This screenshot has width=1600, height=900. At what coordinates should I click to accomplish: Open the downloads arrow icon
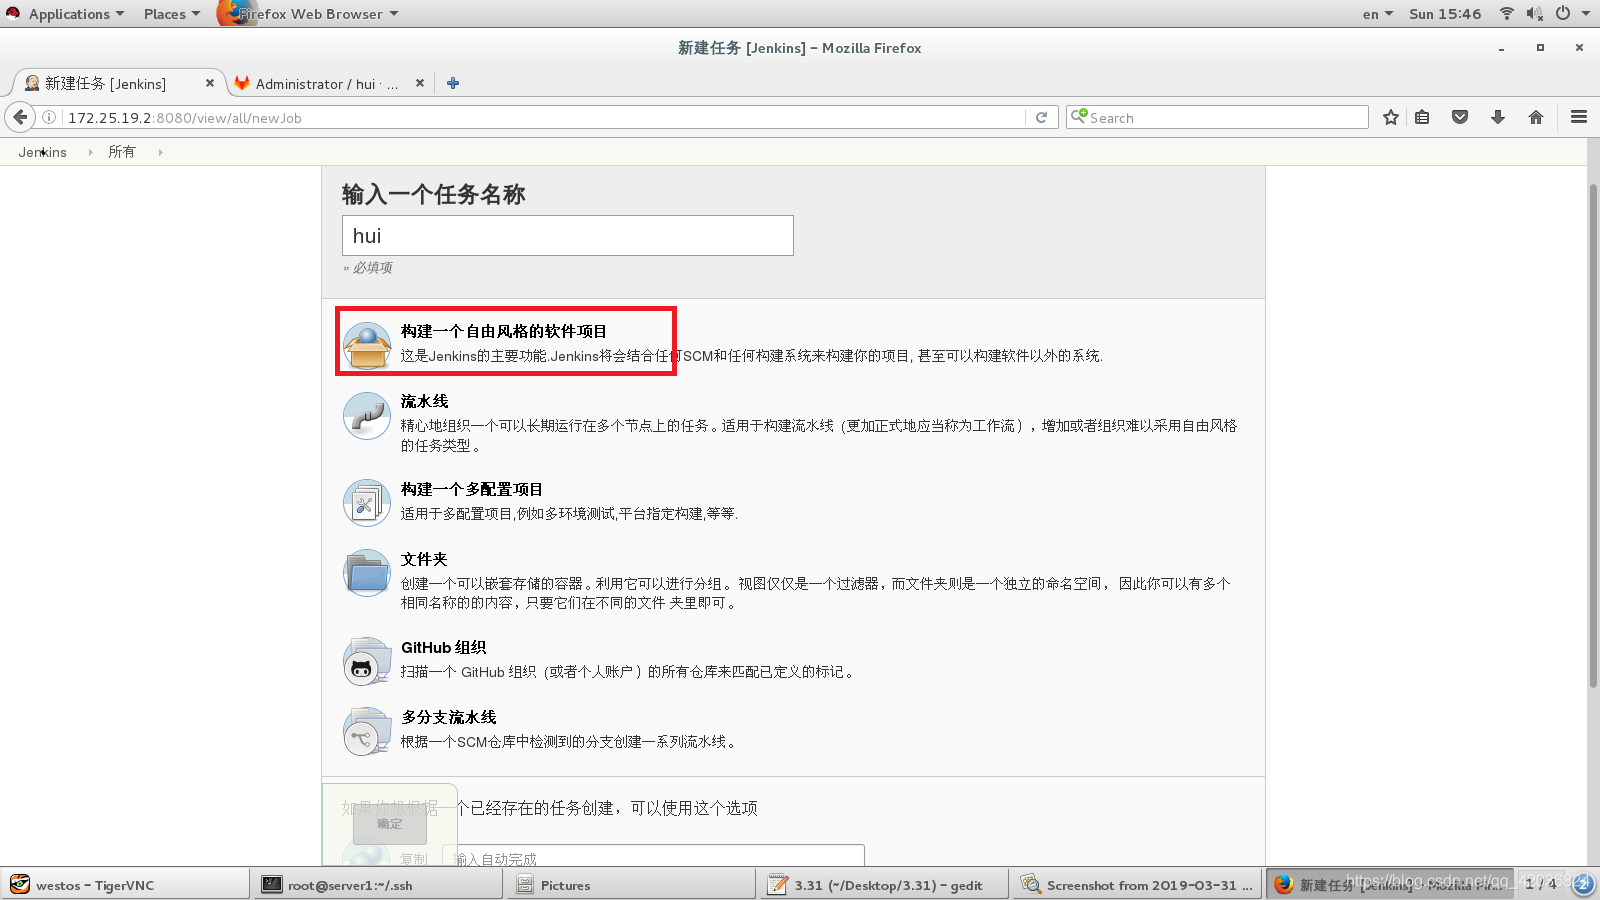pyautogui.click(x=1498, y=117)
